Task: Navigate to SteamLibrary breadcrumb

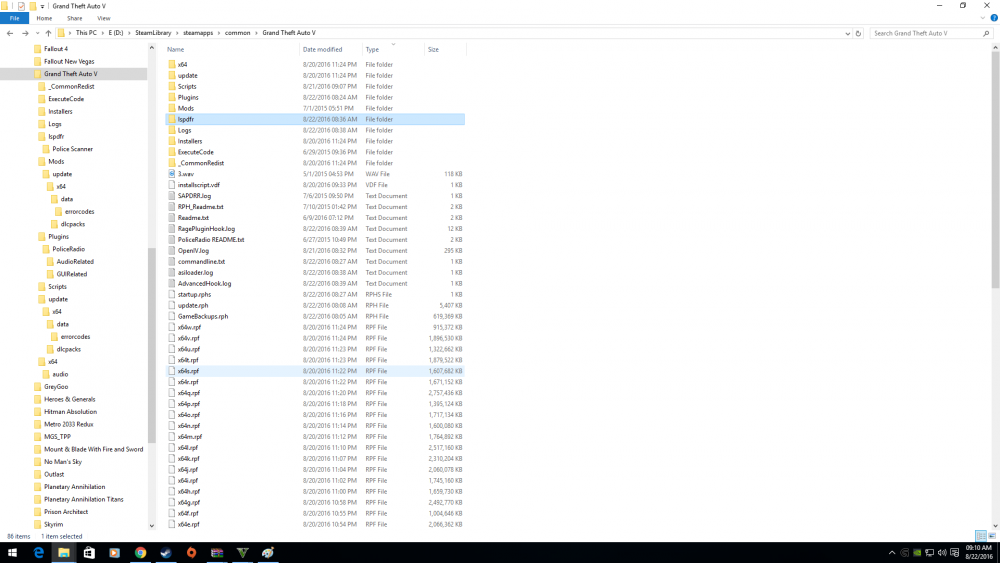Action: click(x=153, y=33)
